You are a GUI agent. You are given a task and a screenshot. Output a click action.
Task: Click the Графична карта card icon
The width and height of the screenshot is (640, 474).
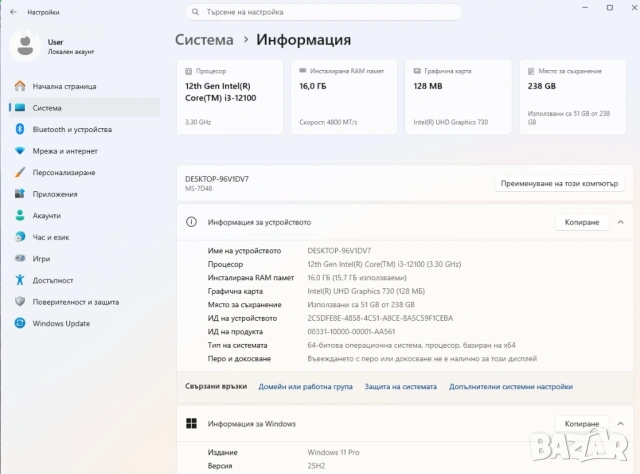tap(417, 71)
